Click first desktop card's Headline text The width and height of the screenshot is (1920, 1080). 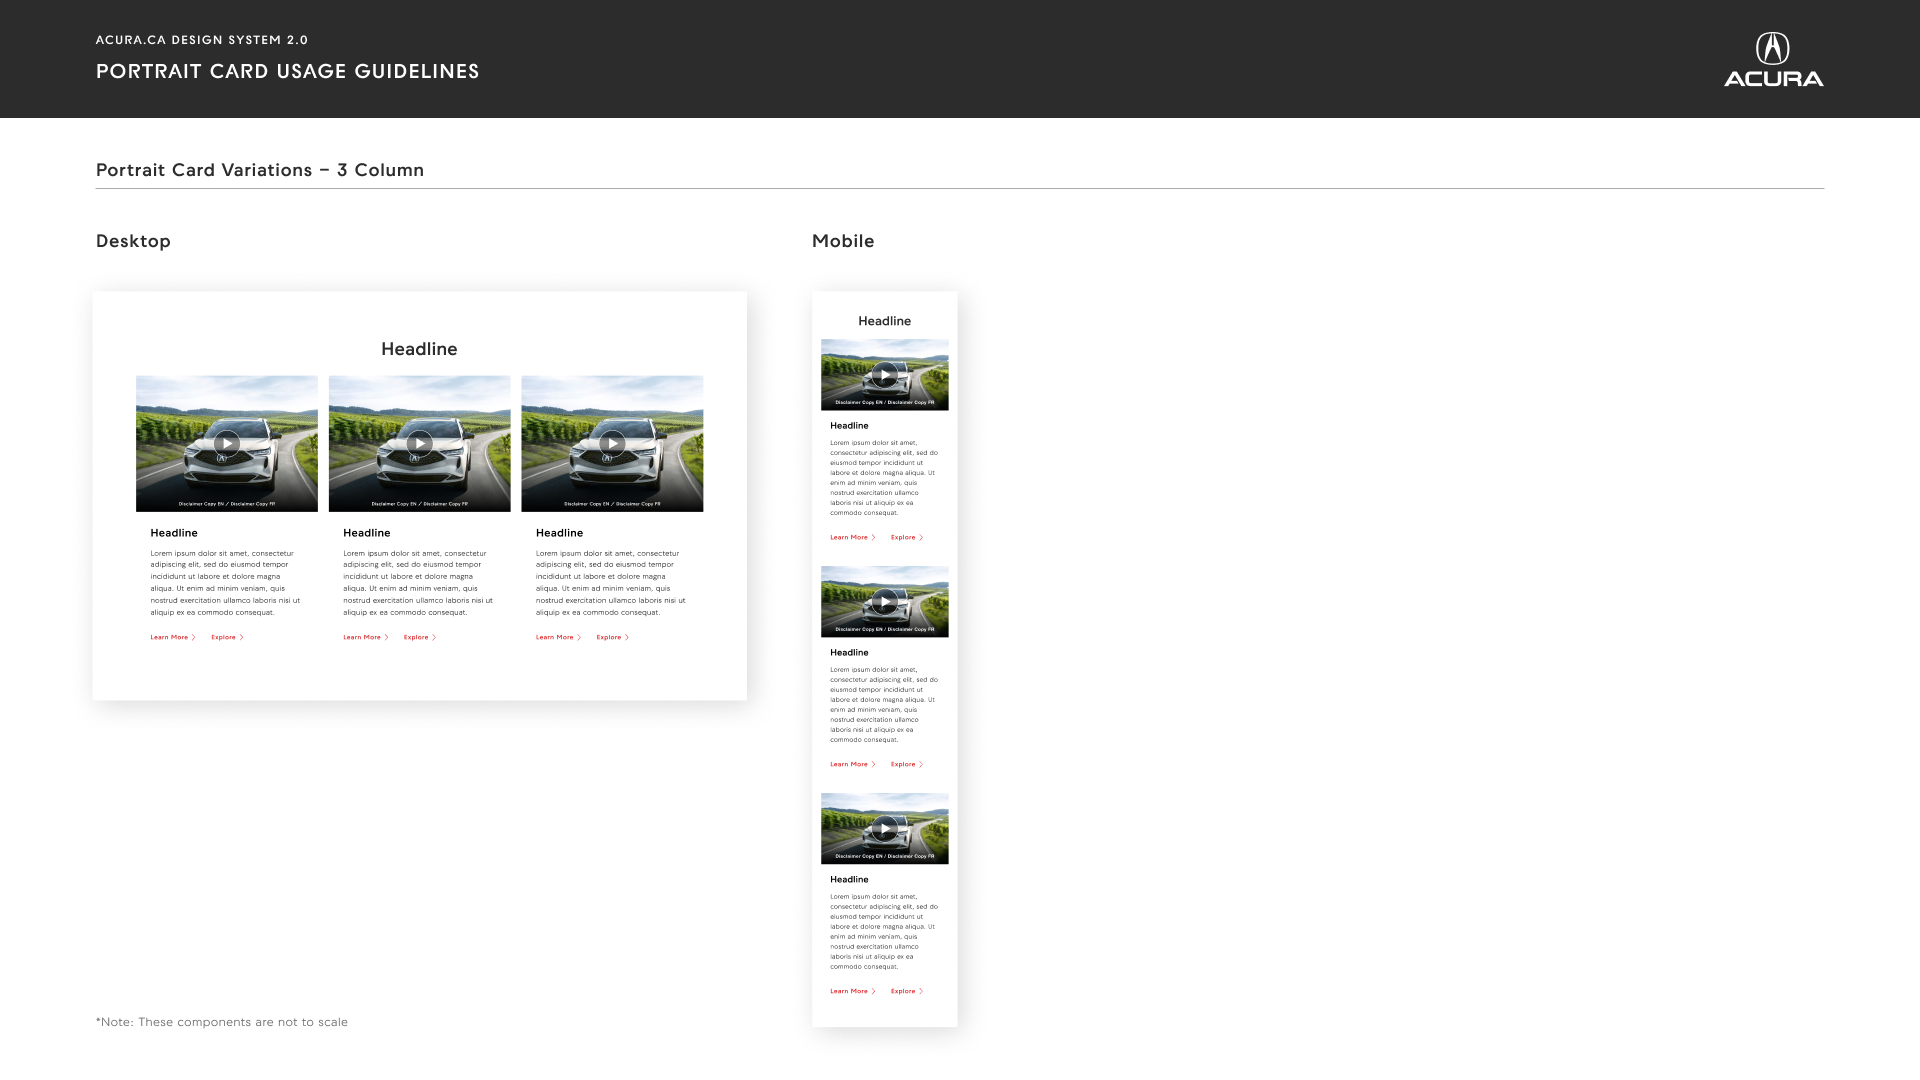[174, 533]
